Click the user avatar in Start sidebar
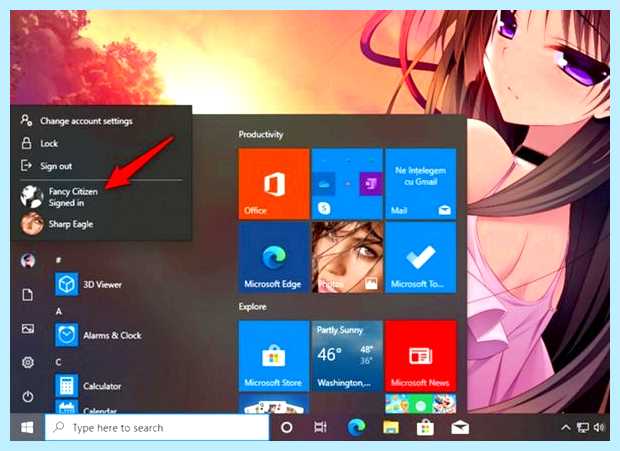 [x=28, y=260]
